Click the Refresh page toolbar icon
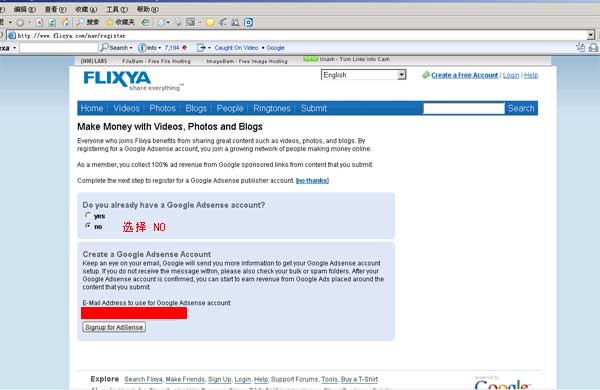 (52, 23)
